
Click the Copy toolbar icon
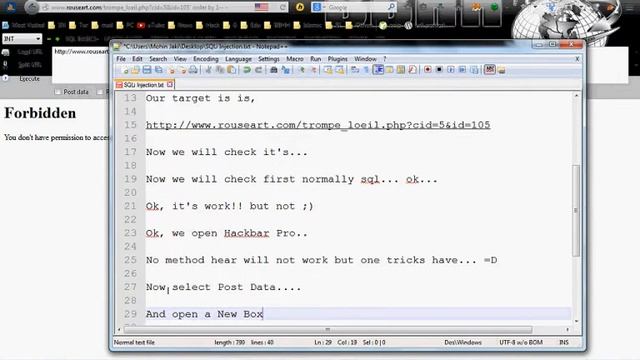tap(220, 70)
